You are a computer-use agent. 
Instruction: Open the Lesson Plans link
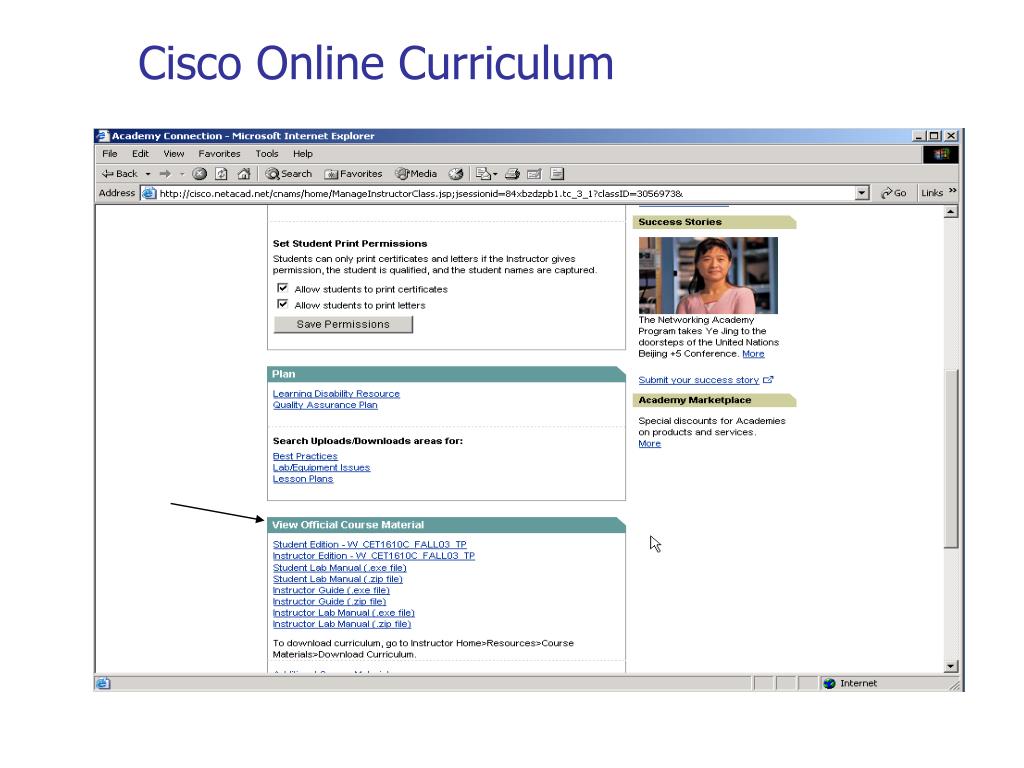tap(303, 479)
